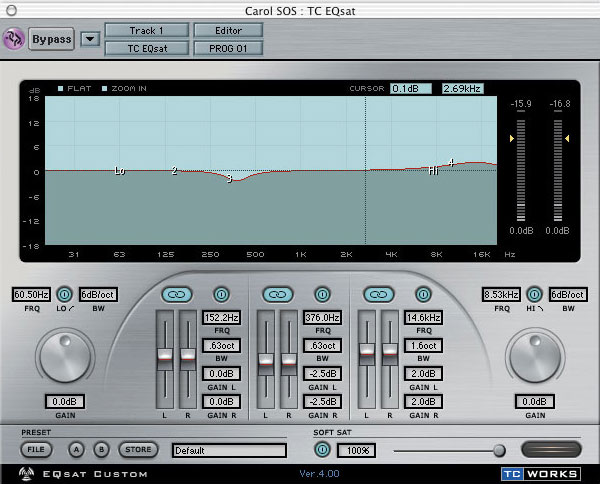600x484 pixels.
Task: Open the dropdown arrow next to Bypass
Action: click(90, 39)
